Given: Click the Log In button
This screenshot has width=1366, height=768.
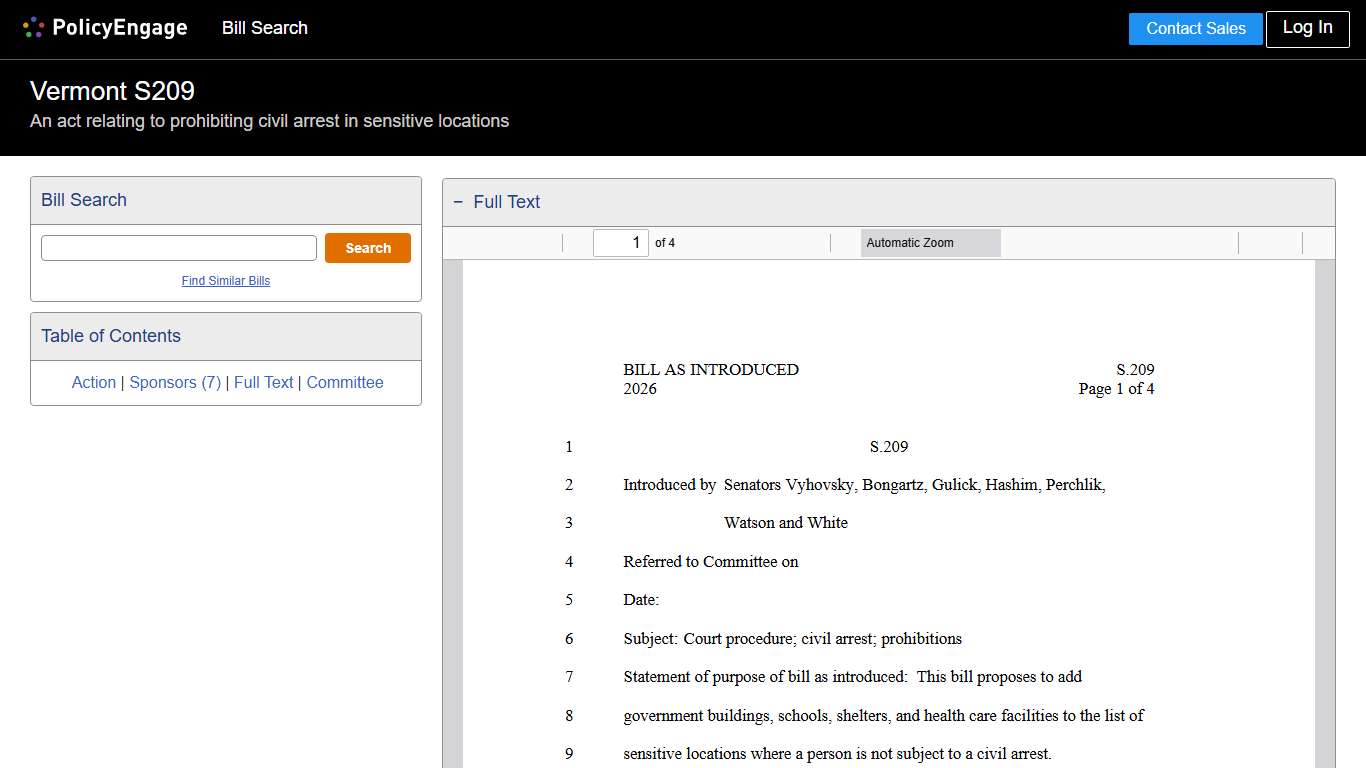Looking at the screenshot, I should [x=1307, y=28].
